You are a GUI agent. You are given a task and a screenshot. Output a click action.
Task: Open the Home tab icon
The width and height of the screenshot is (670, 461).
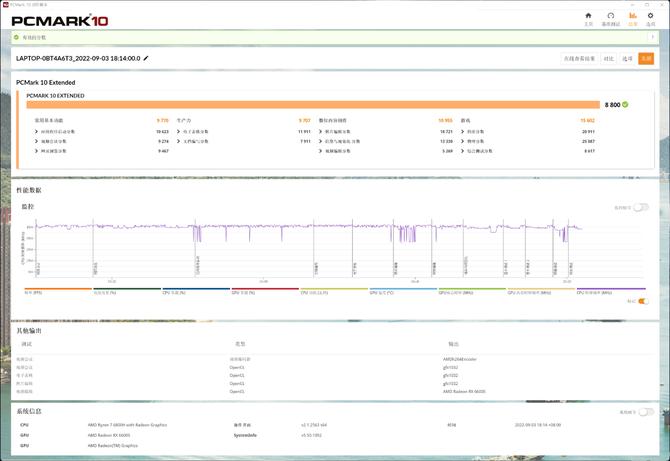[588, 18]
